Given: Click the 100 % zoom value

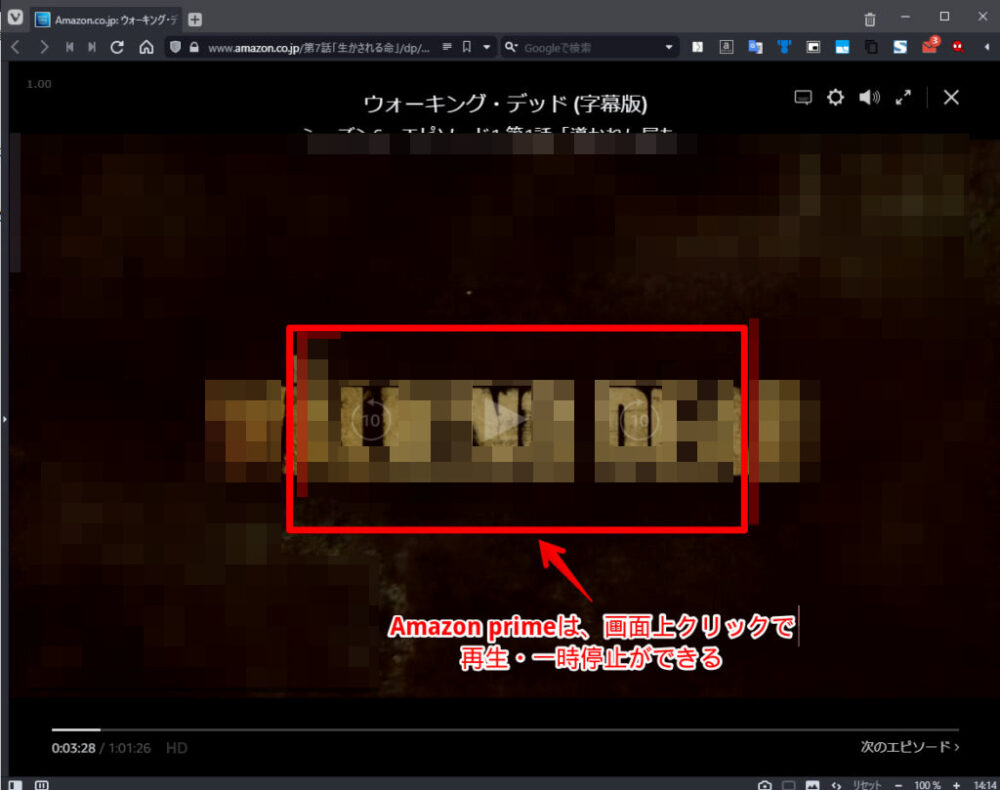Looking at the screenshot, I should [927, 785].
